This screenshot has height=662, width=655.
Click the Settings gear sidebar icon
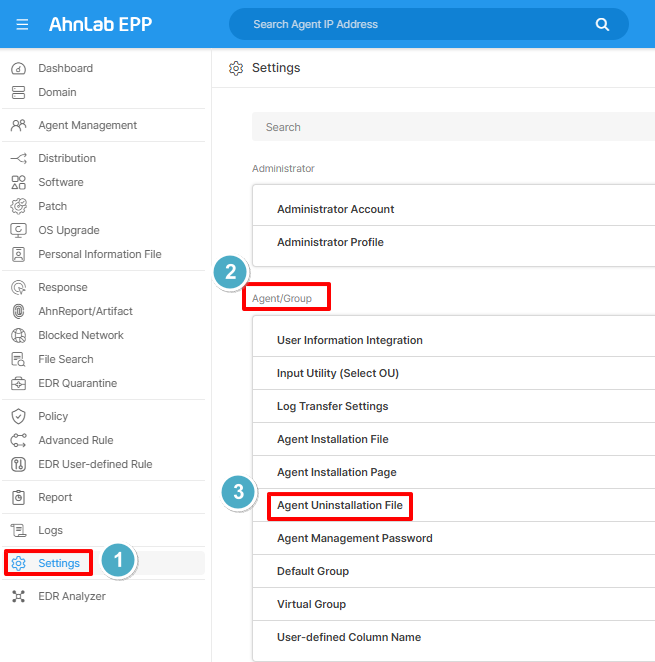(18, 564)
